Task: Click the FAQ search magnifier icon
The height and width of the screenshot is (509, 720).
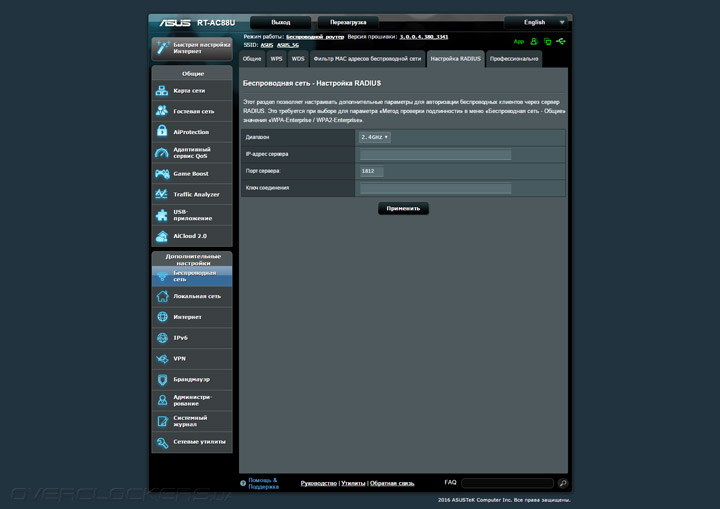Action: (x=563, y=483)
